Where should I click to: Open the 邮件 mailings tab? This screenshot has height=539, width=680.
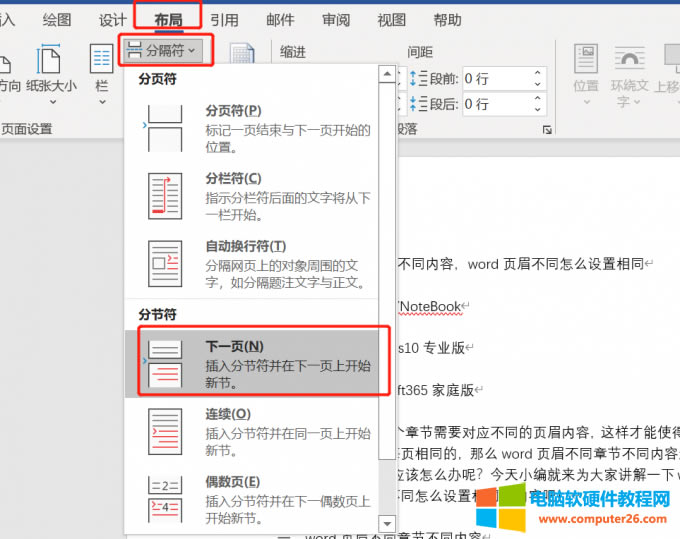pyautogui.click(x=280, y=19)
